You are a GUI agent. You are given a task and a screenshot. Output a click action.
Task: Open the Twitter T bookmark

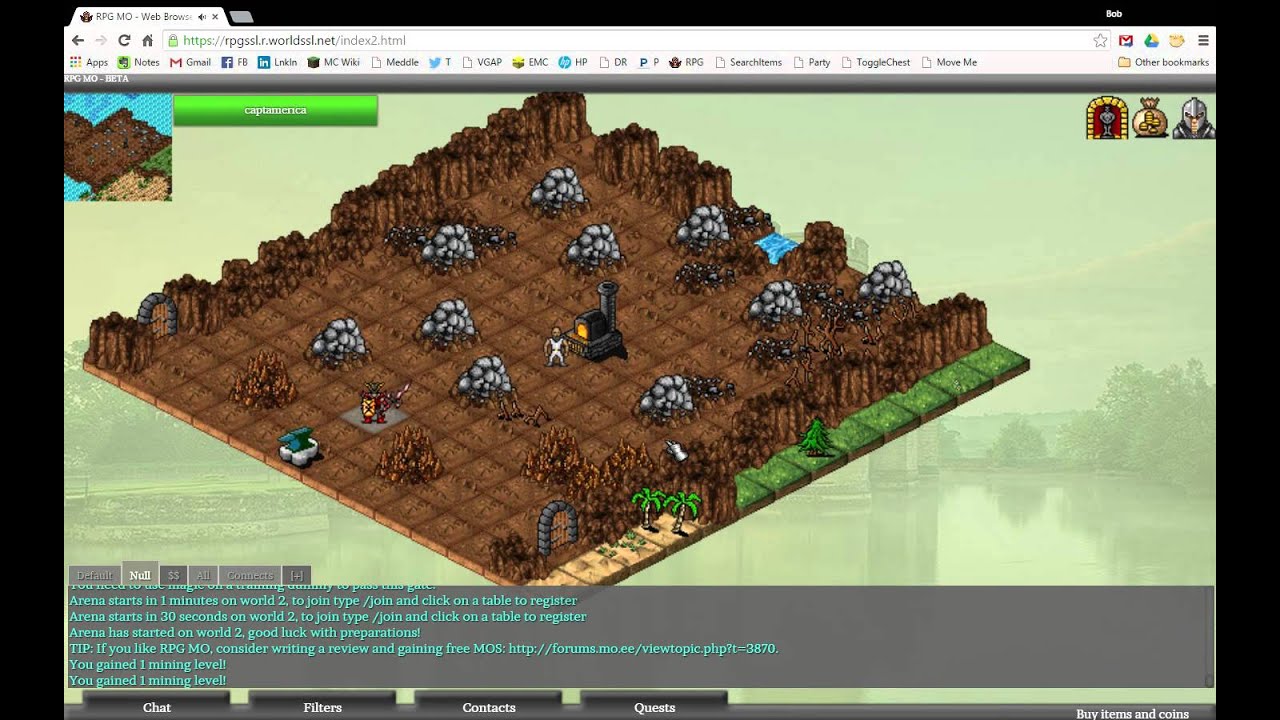pyautogui.click(x=440, y=62)
